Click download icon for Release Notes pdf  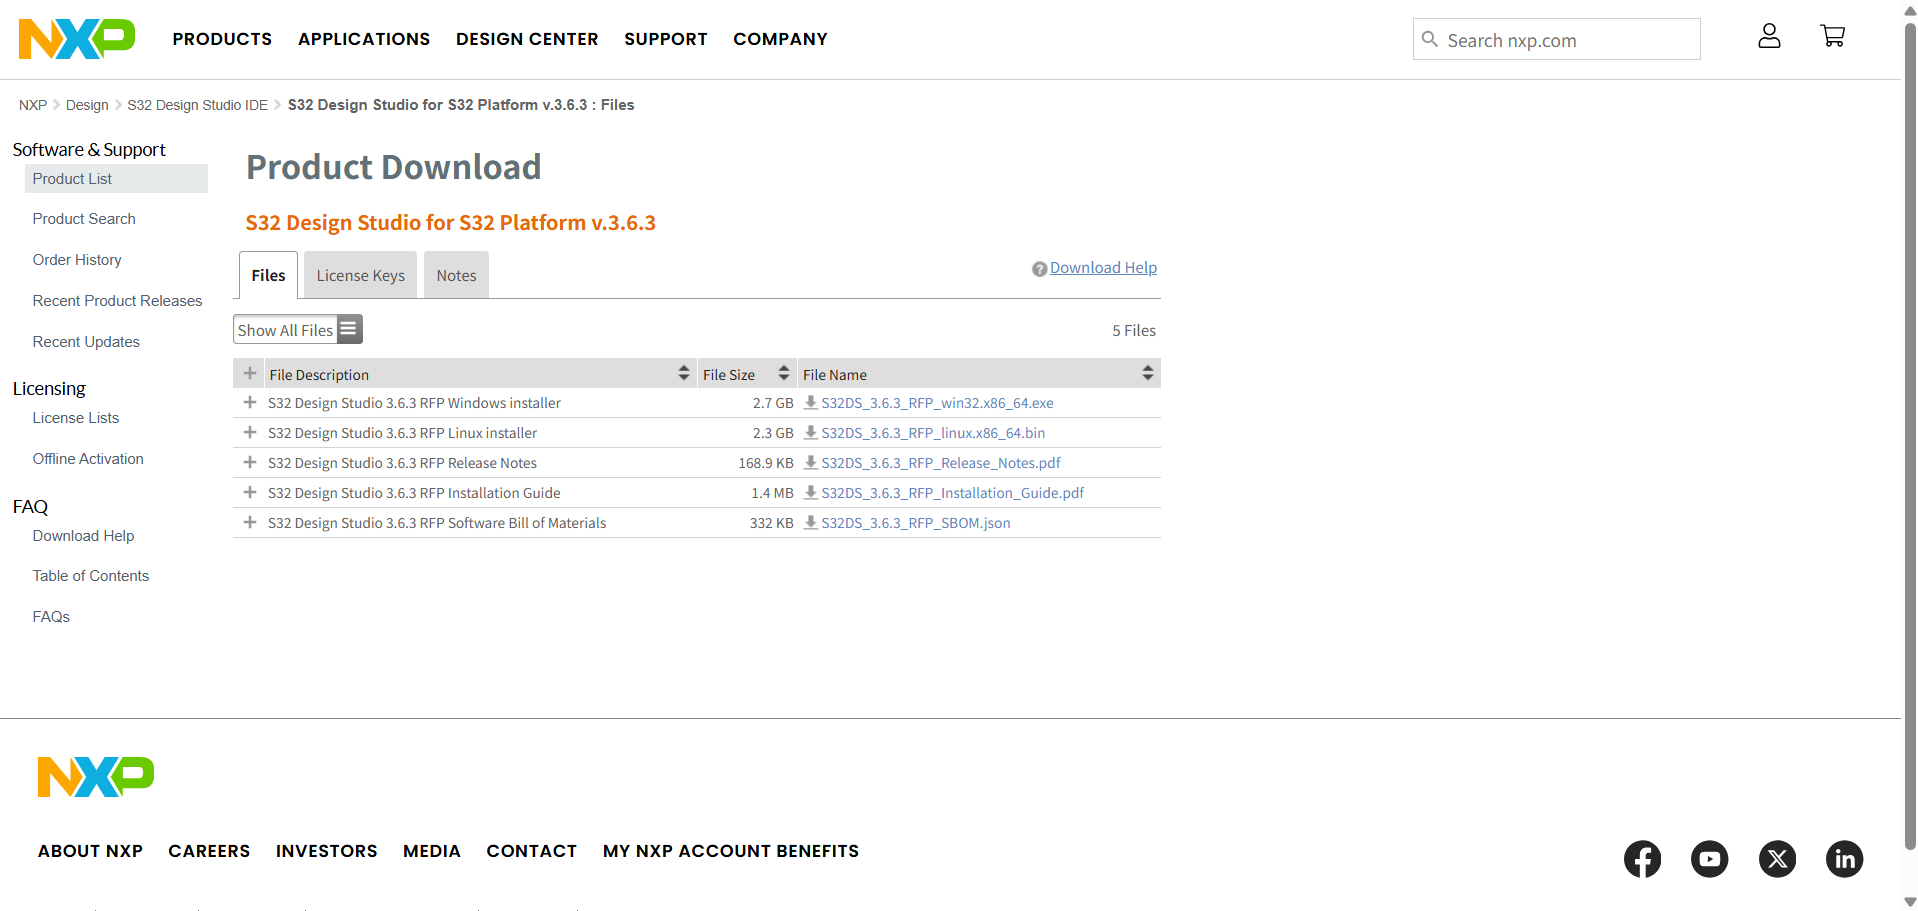point(811,462)
